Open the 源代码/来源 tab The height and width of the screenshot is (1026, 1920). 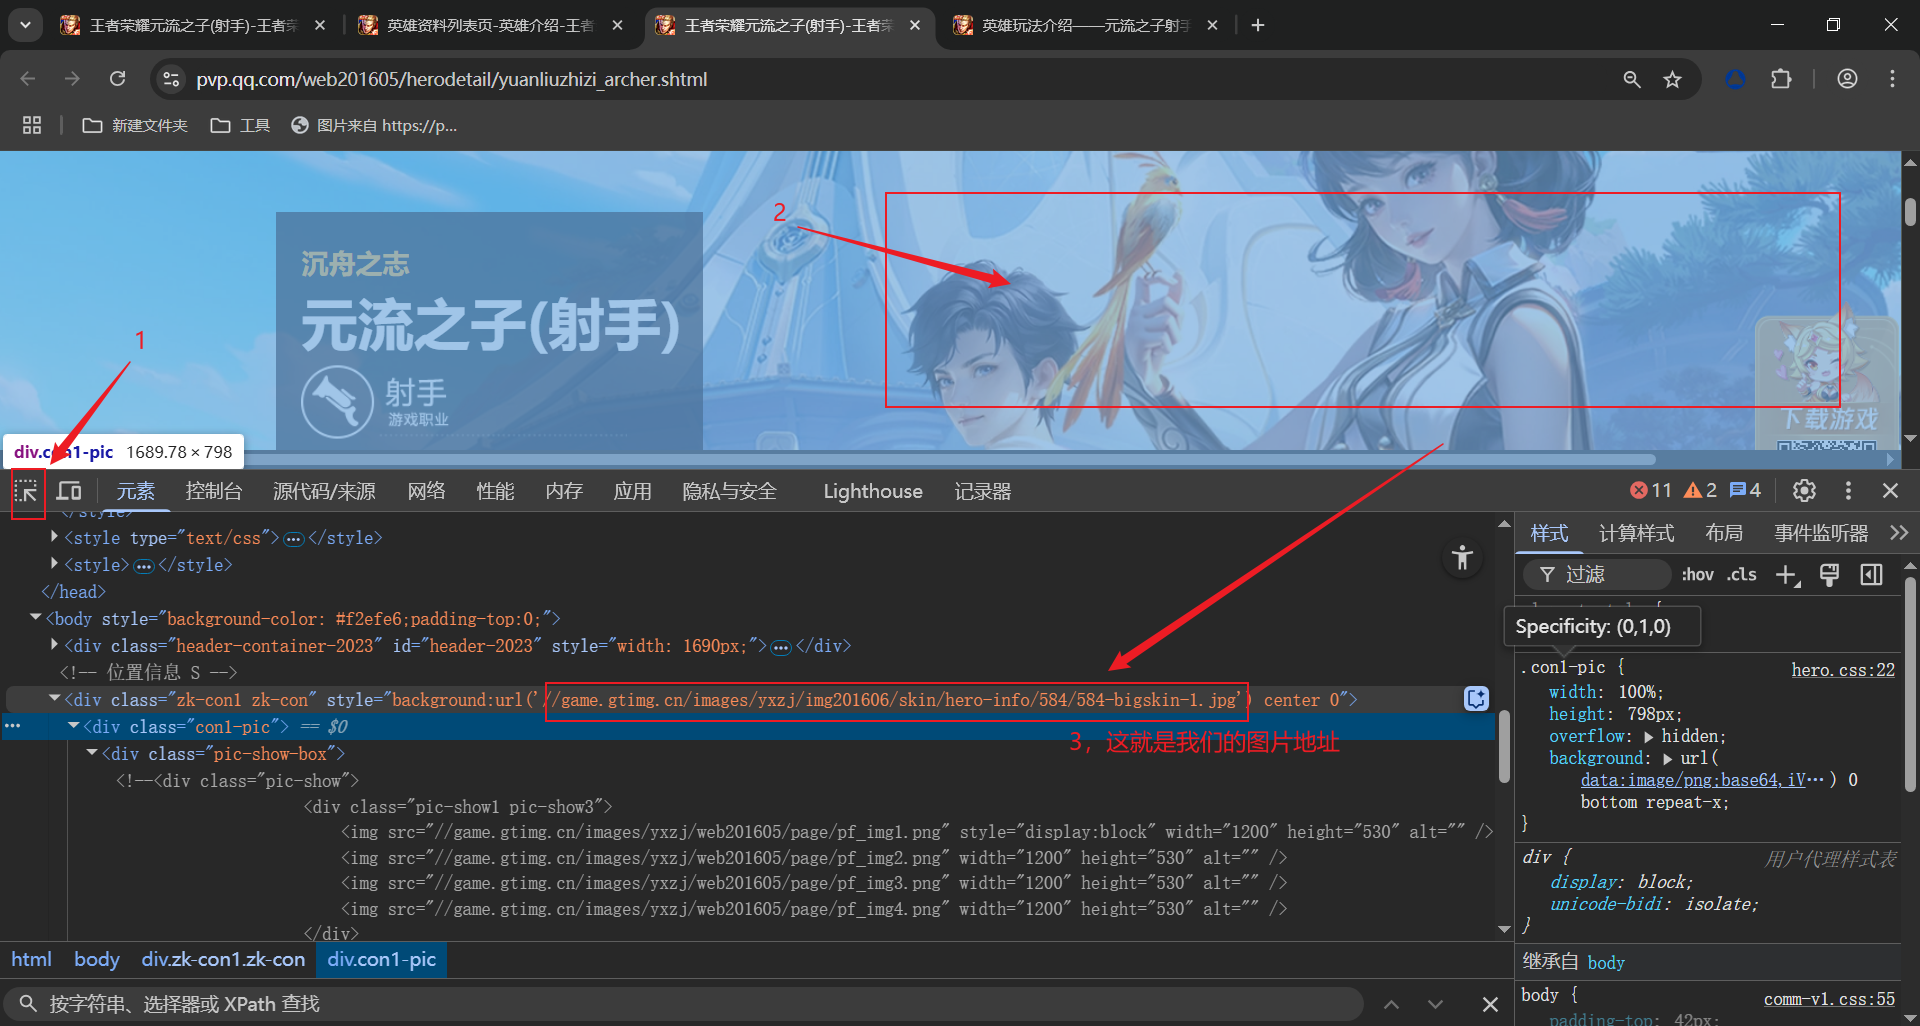[x=324, y=491]
